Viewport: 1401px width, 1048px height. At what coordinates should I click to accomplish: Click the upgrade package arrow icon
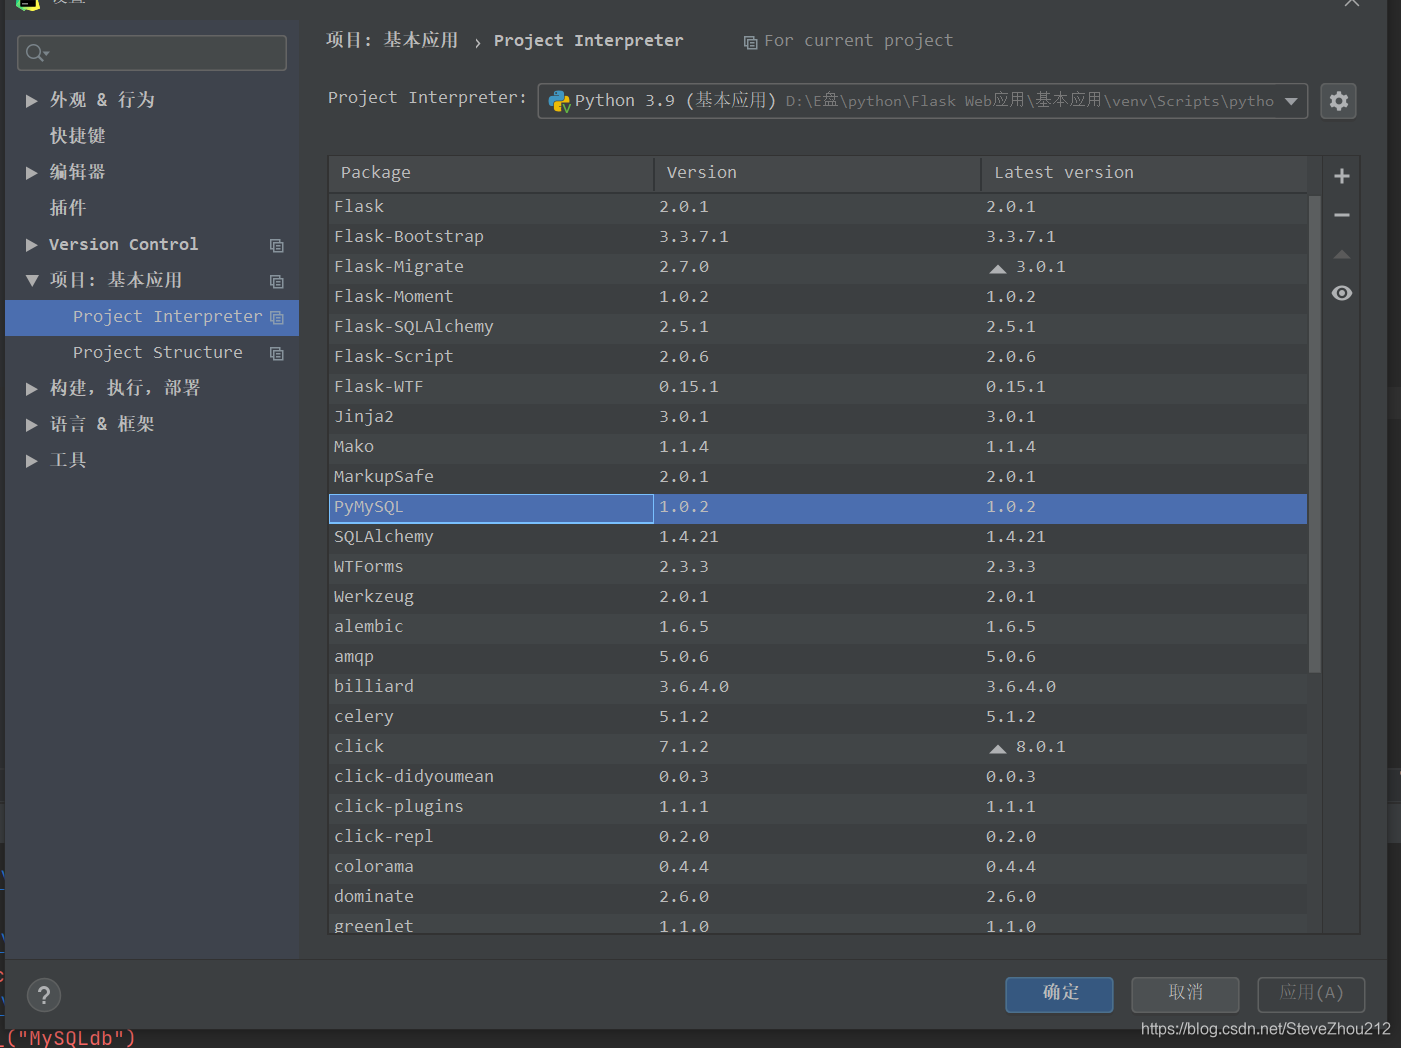1342,254
